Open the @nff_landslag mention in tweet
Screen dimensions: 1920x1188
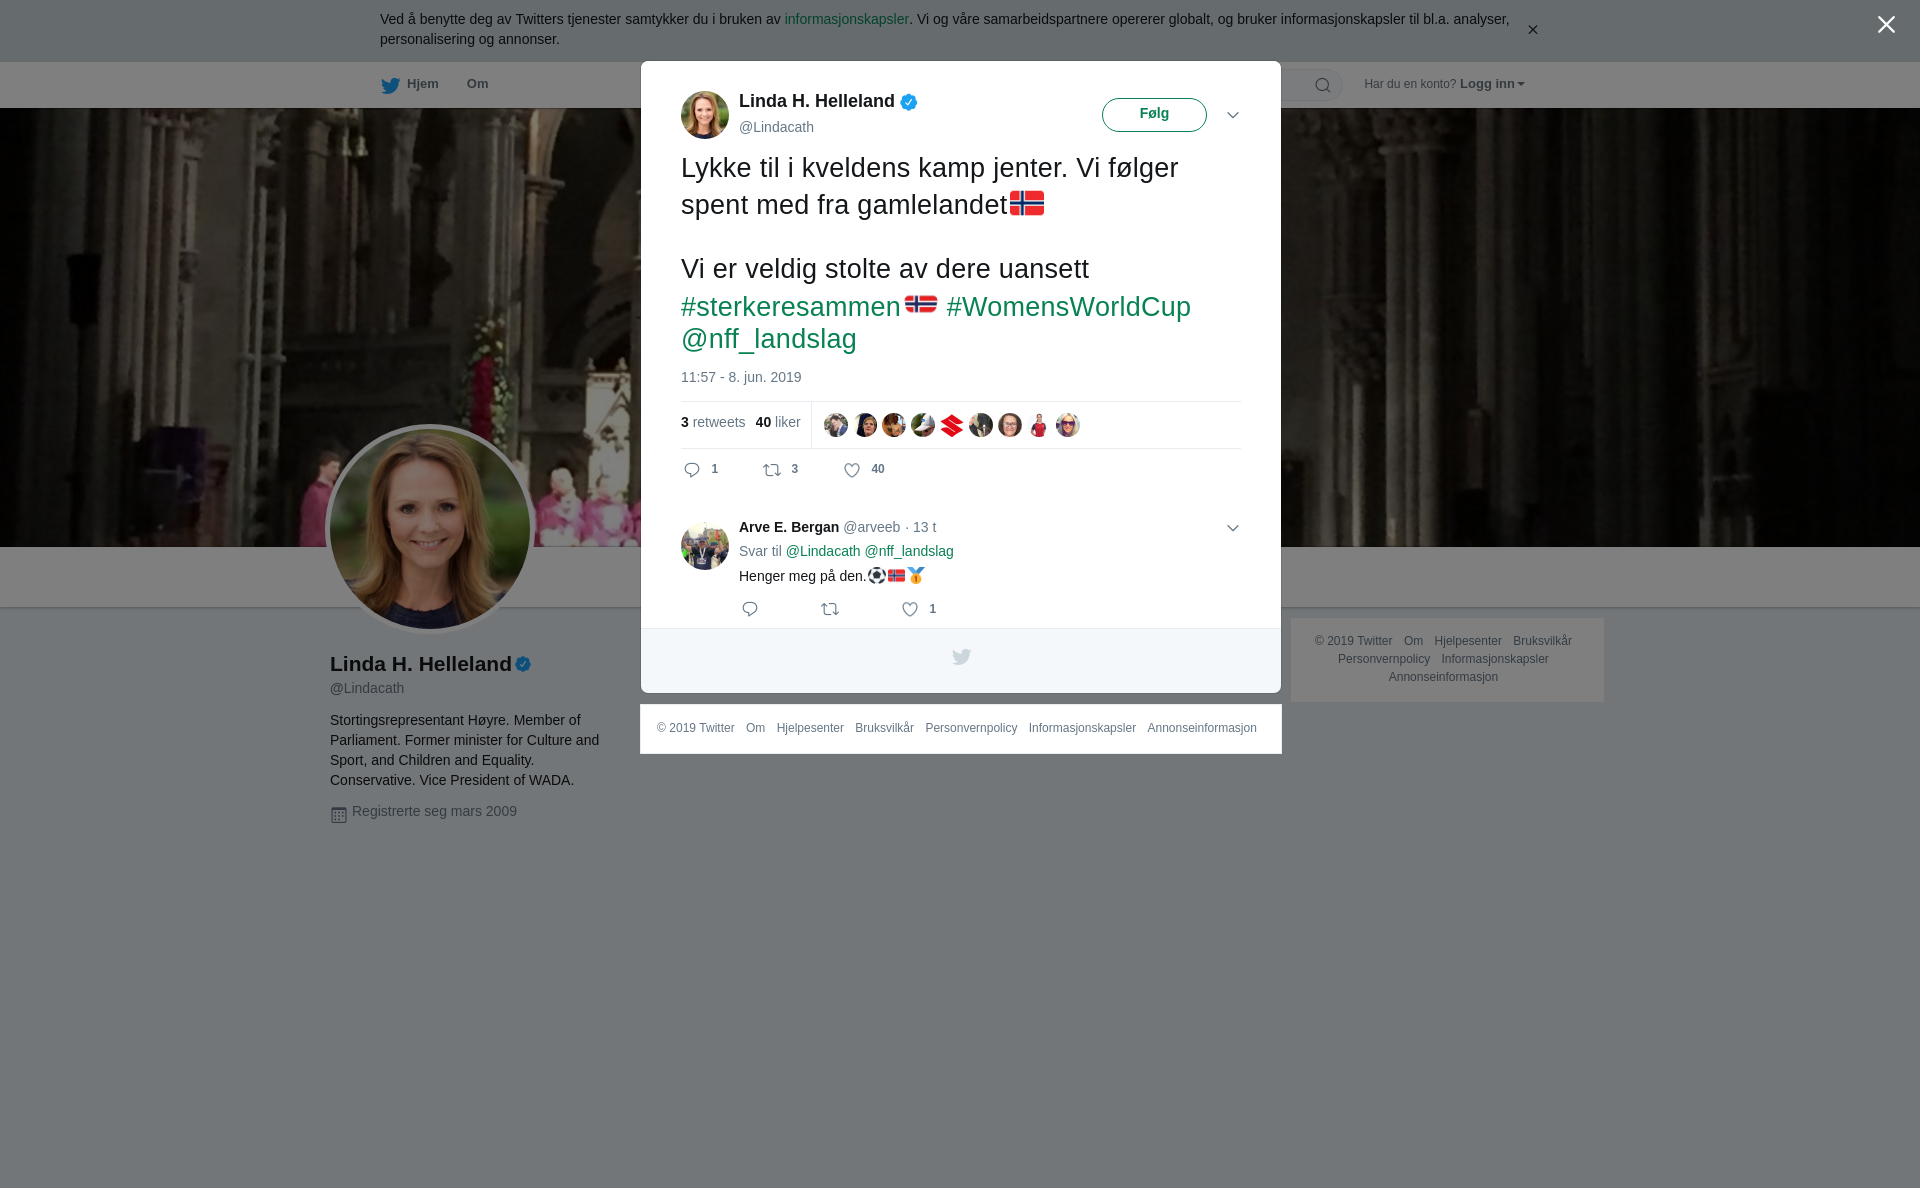point(769,339)
